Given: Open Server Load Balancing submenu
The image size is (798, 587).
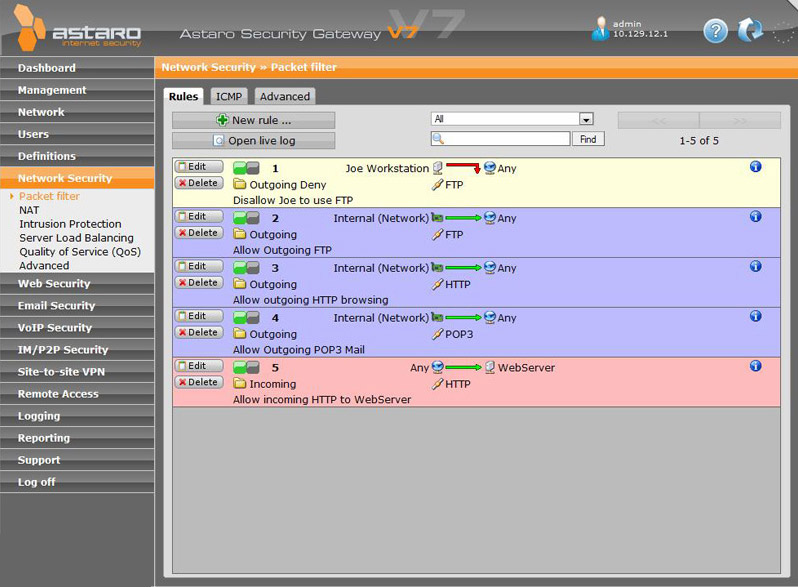Looking at the screenshot, I should (x=76, y=238).
